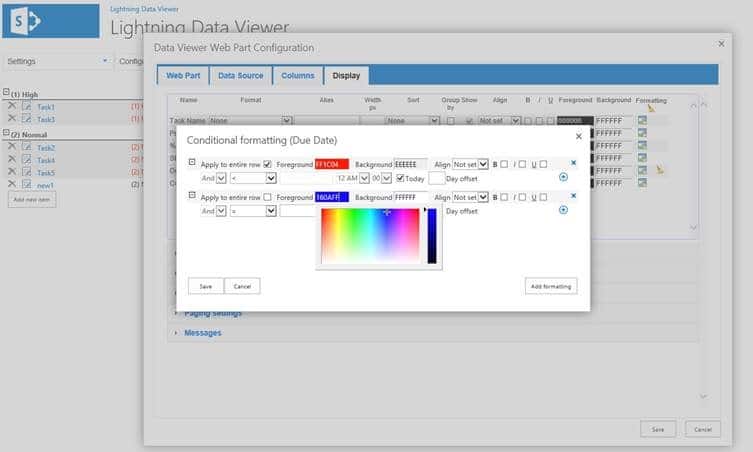Uncheck the Today checkbox
The height and width of the screenshot is (452, 753).
[400, 178]
